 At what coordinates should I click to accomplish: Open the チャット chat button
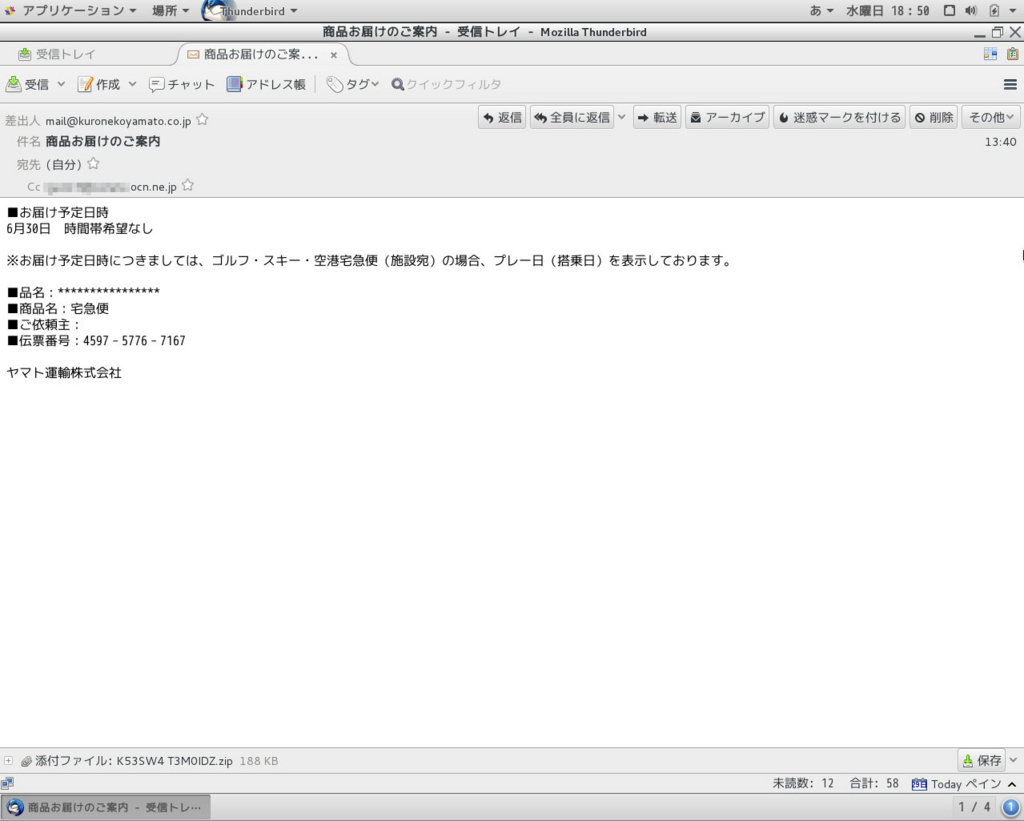[x=182, y=84]
